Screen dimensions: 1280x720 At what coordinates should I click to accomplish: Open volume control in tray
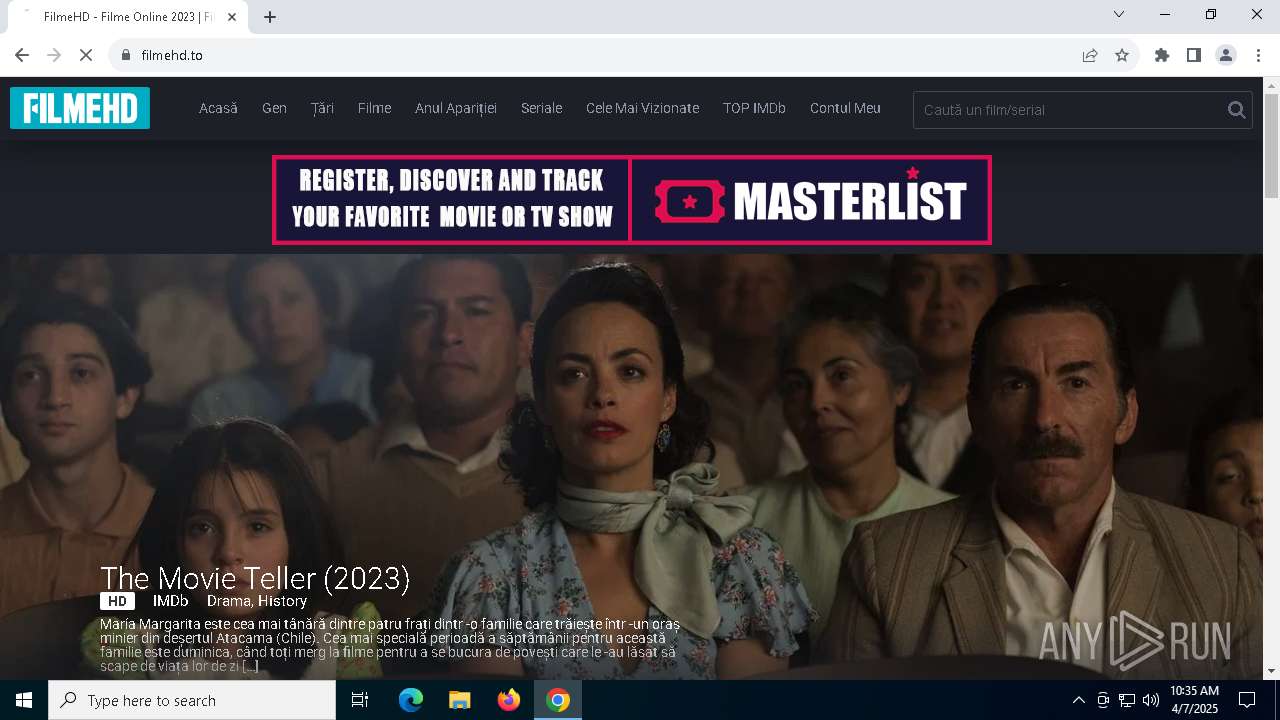tap(1150, 700)
